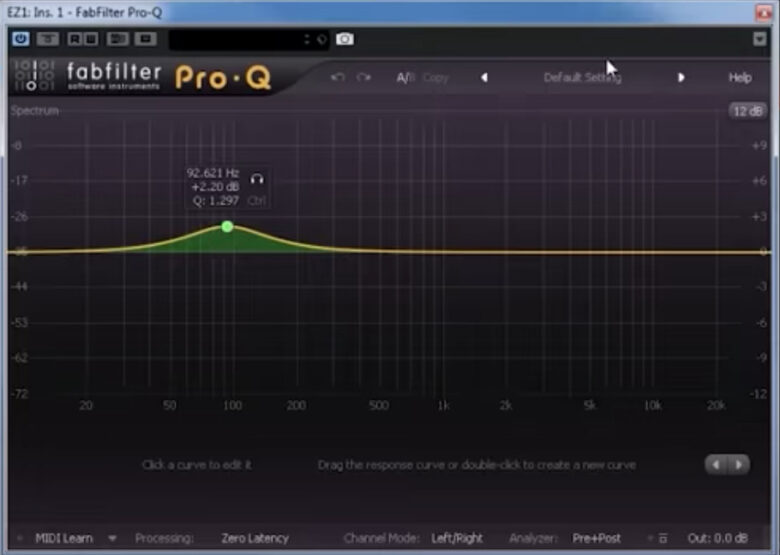Click the Q: 1.297 value
780x555 pixels.
[216, 201]
